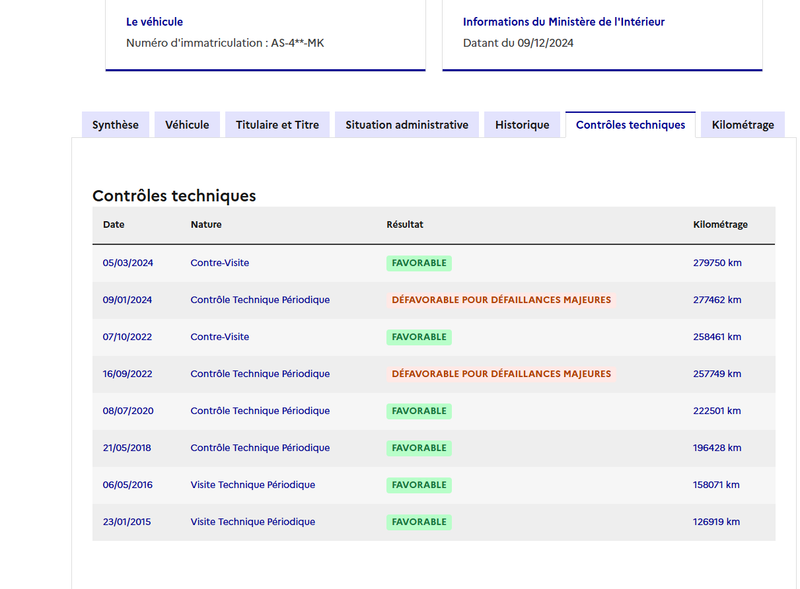Click the date 05/03/2024
Screen dimensions: 800x589
click(x=128, y=263)
